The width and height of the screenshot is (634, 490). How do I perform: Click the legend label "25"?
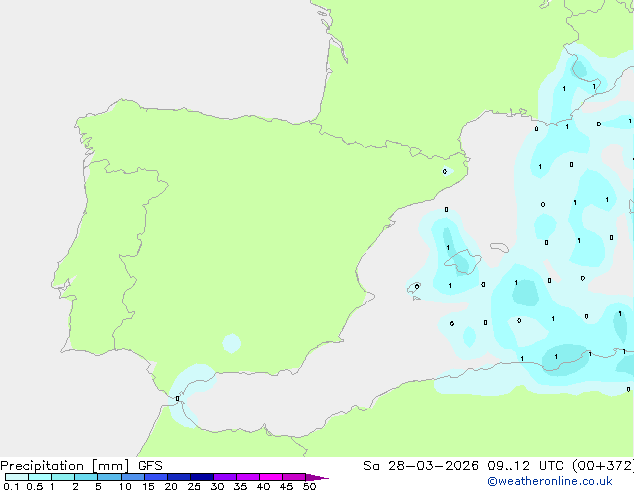click(x=194, y=486)
